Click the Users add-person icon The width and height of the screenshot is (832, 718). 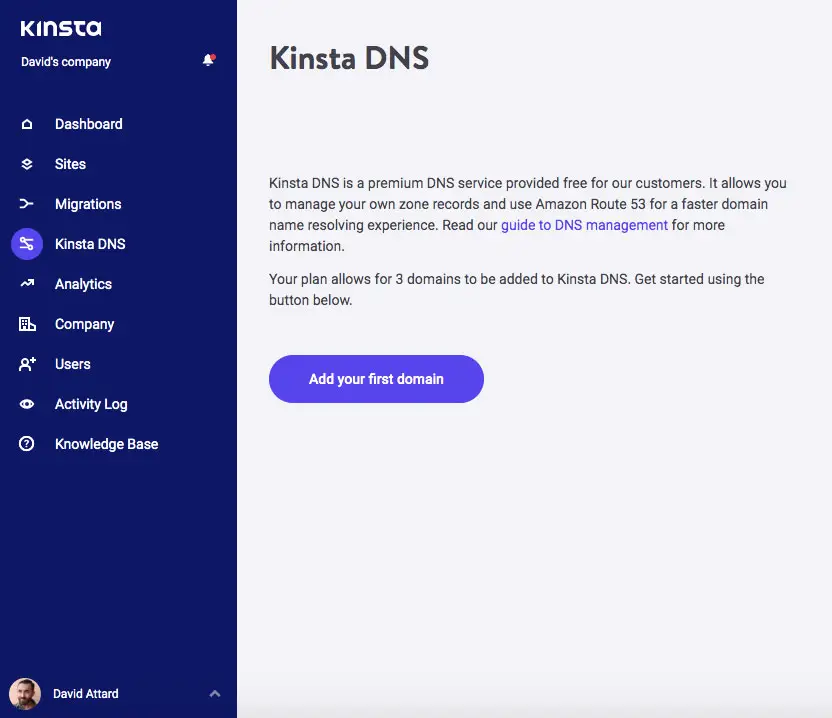pos(27,364)
